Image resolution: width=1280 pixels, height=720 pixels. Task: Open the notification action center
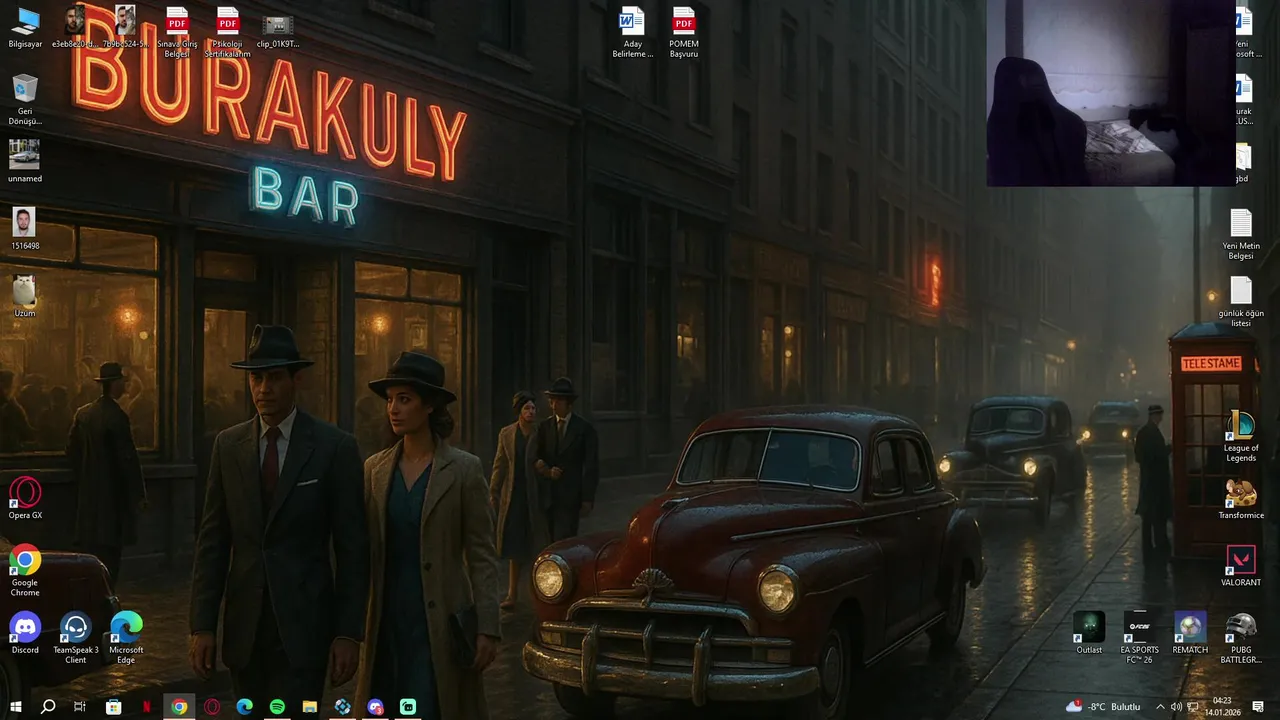click(x=1258, y=707)
